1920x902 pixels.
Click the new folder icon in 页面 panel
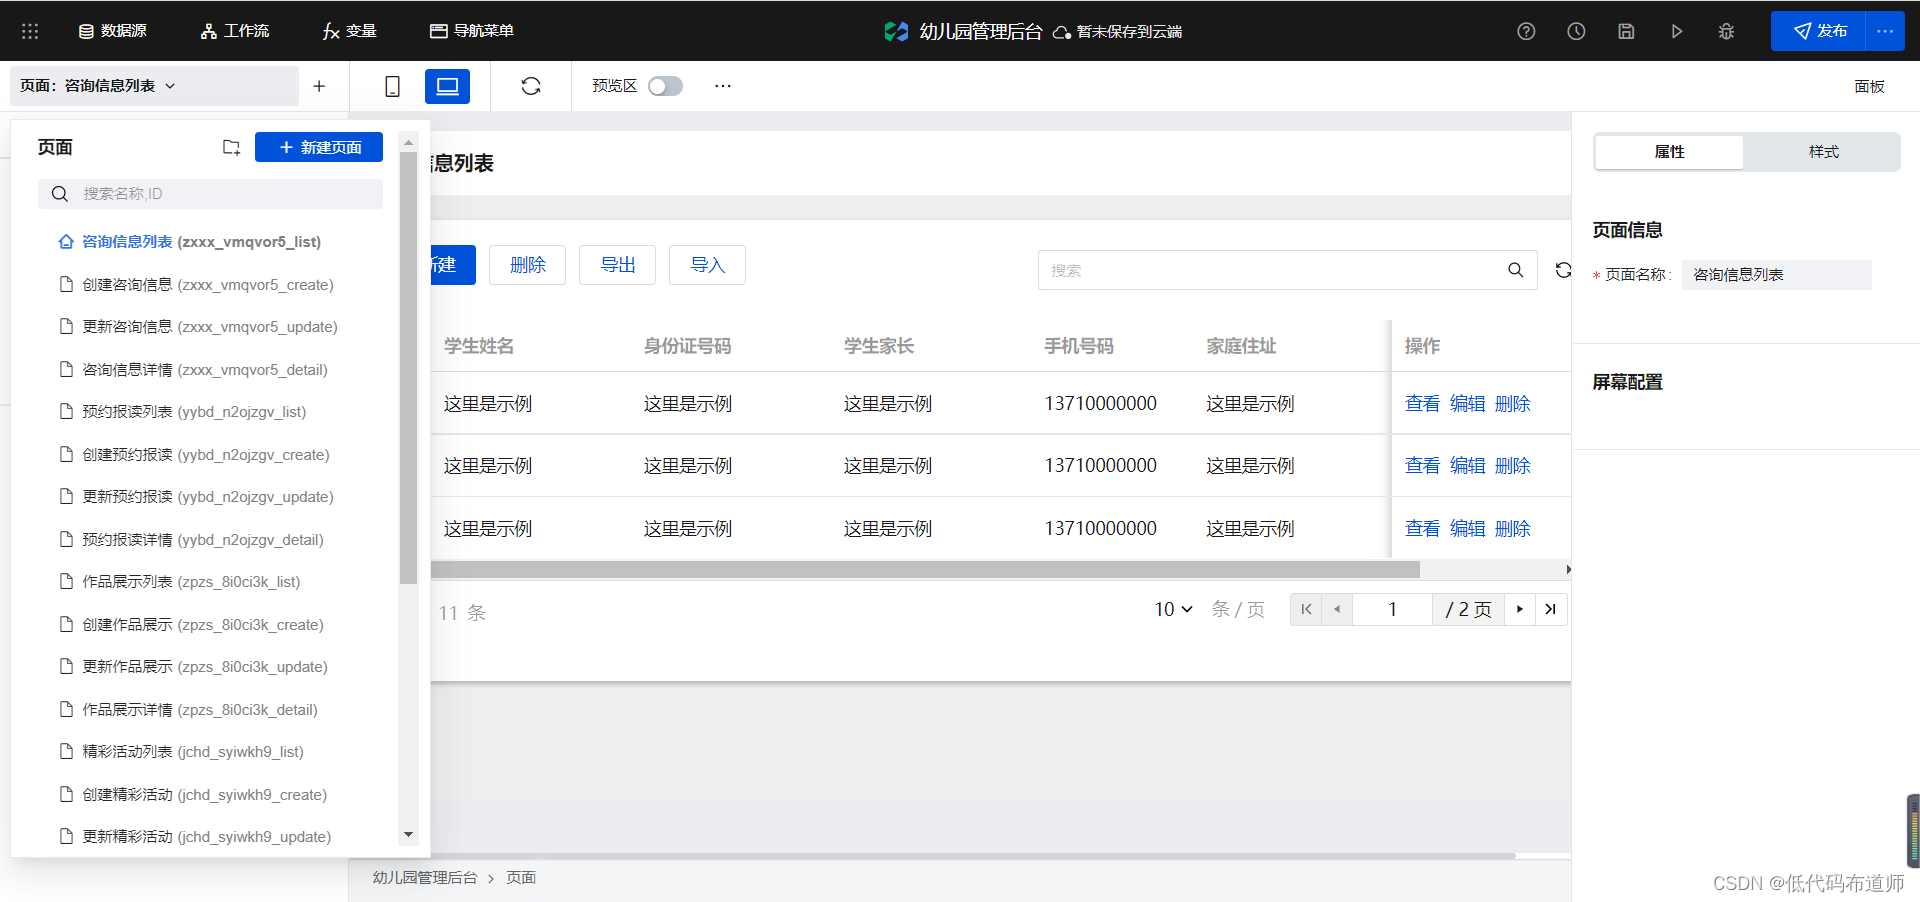click(231, 147)
